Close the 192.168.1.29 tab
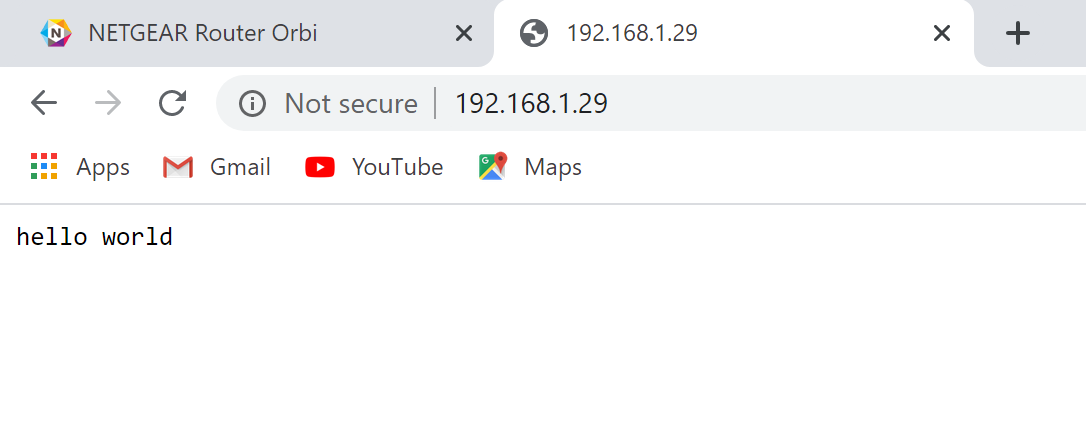 941,34
